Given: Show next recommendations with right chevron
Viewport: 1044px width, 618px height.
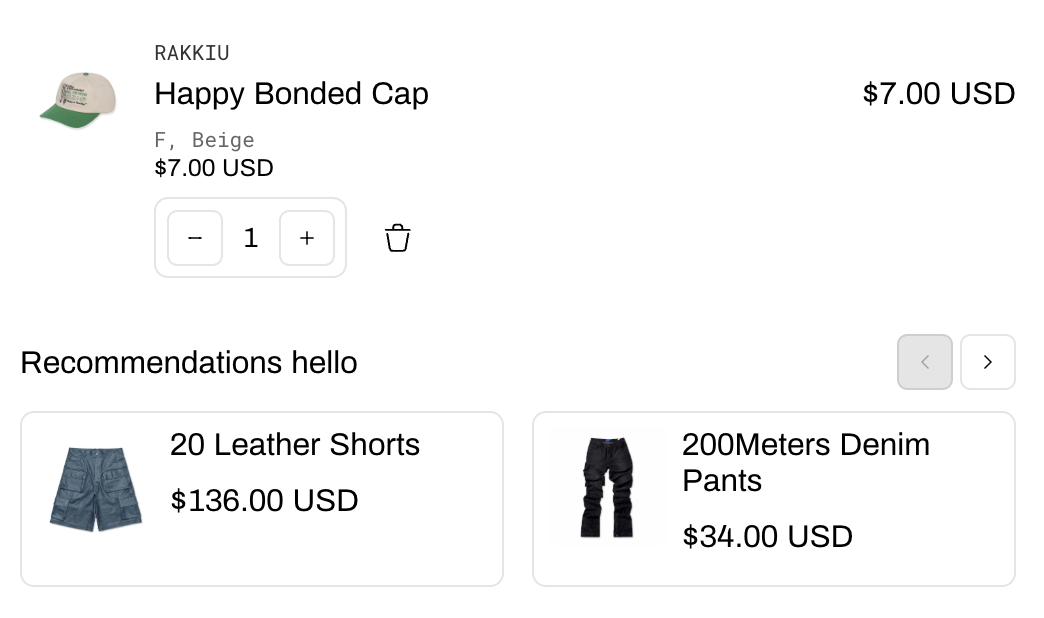Looking at the screenshot, I should coord(988,362).
